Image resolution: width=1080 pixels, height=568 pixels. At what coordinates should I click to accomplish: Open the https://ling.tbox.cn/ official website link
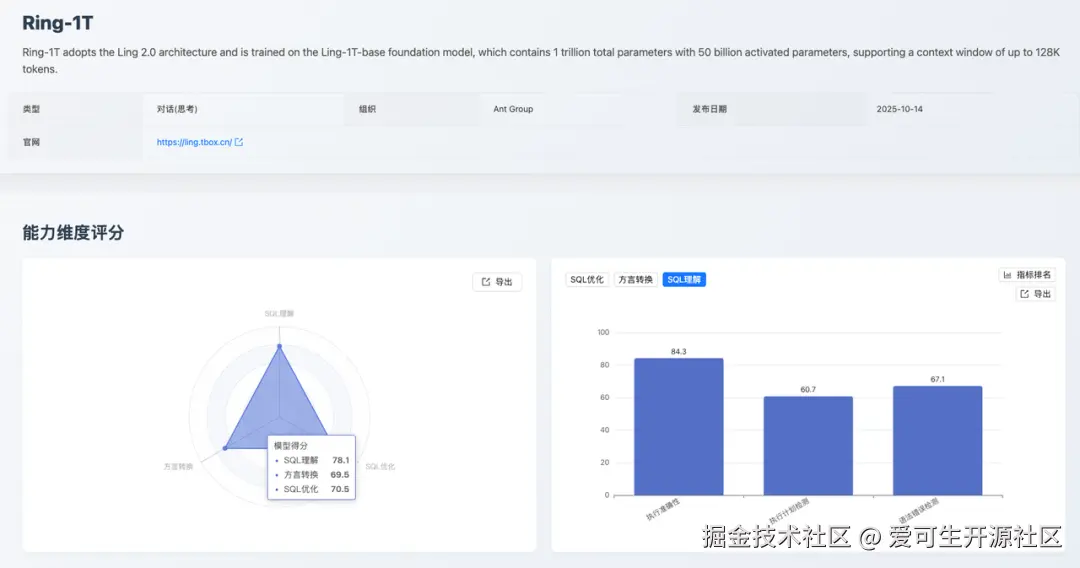(x=194, y=142)
